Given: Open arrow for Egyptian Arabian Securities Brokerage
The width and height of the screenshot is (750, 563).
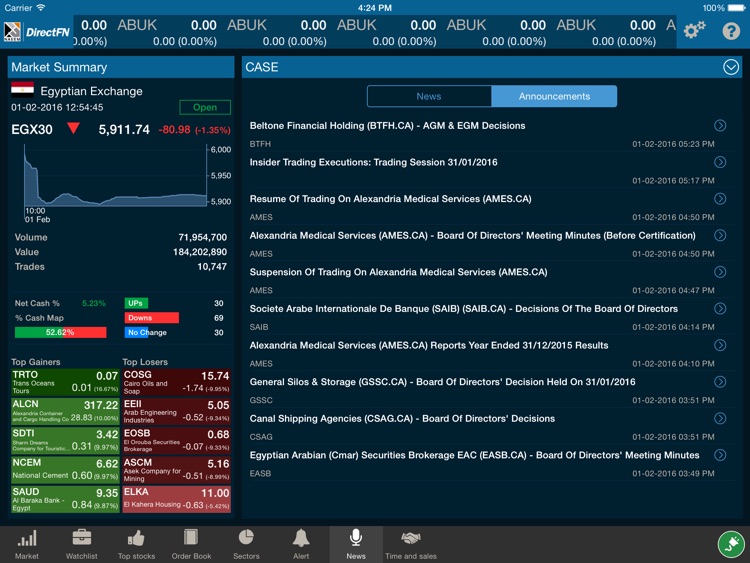Looking at the screenshot, I should click(720, 455).
